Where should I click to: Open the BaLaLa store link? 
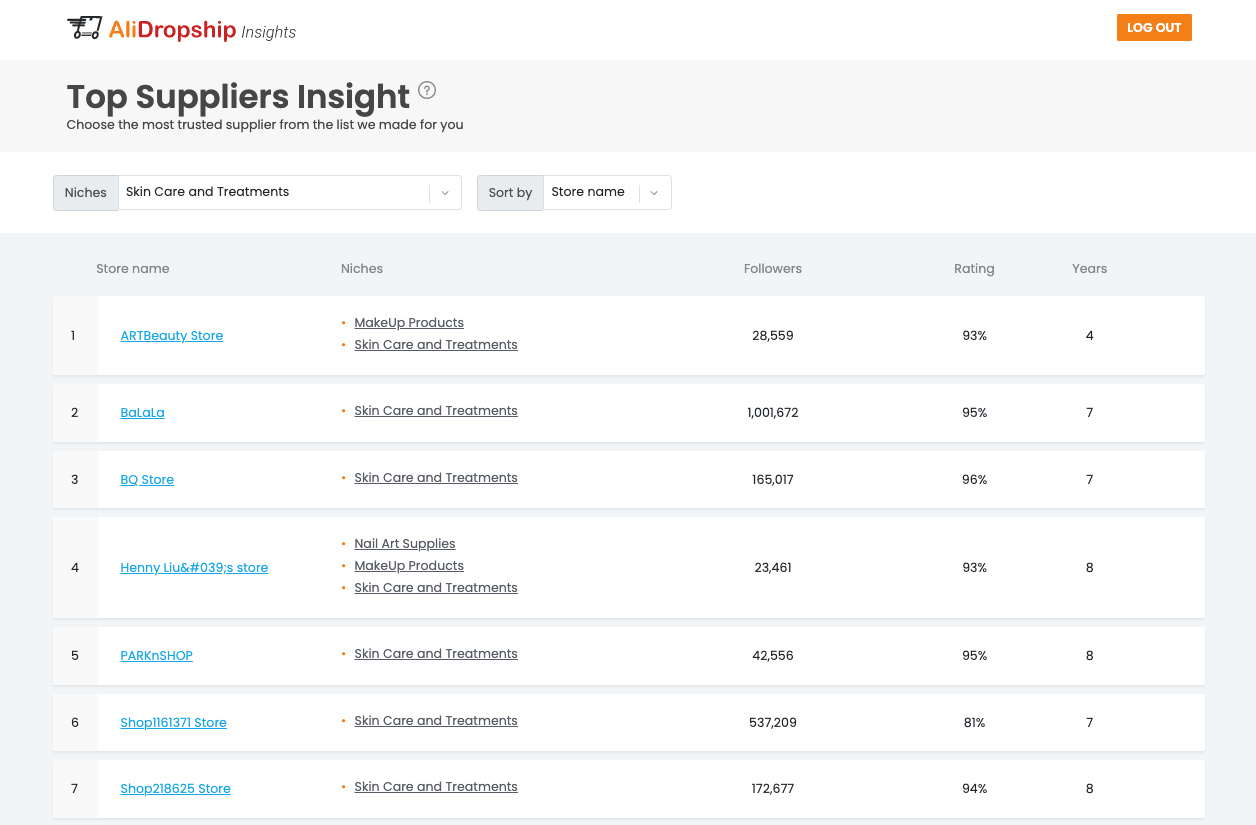[142, 412]
